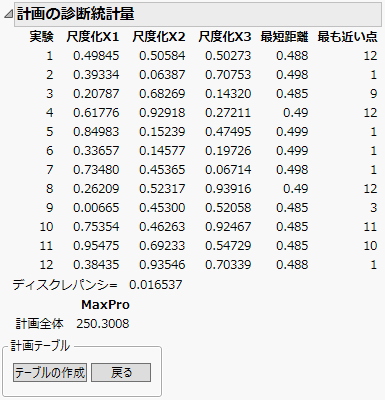The width and height of the screenshot is (385, 400).
Task: Select value 0.61776 in row 4
Action: pyautogui.click(x=96, y=113)
